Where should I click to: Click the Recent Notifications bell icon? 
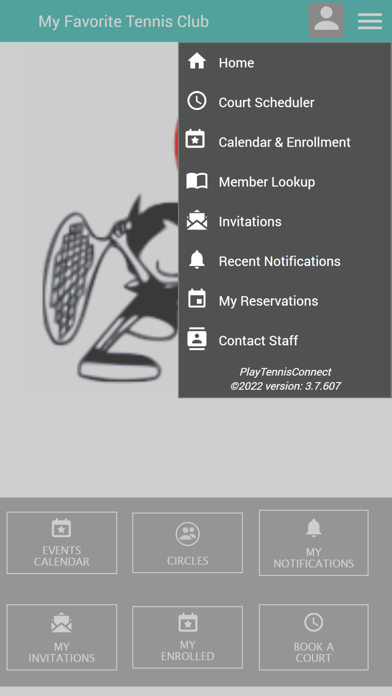coord(197,260)
